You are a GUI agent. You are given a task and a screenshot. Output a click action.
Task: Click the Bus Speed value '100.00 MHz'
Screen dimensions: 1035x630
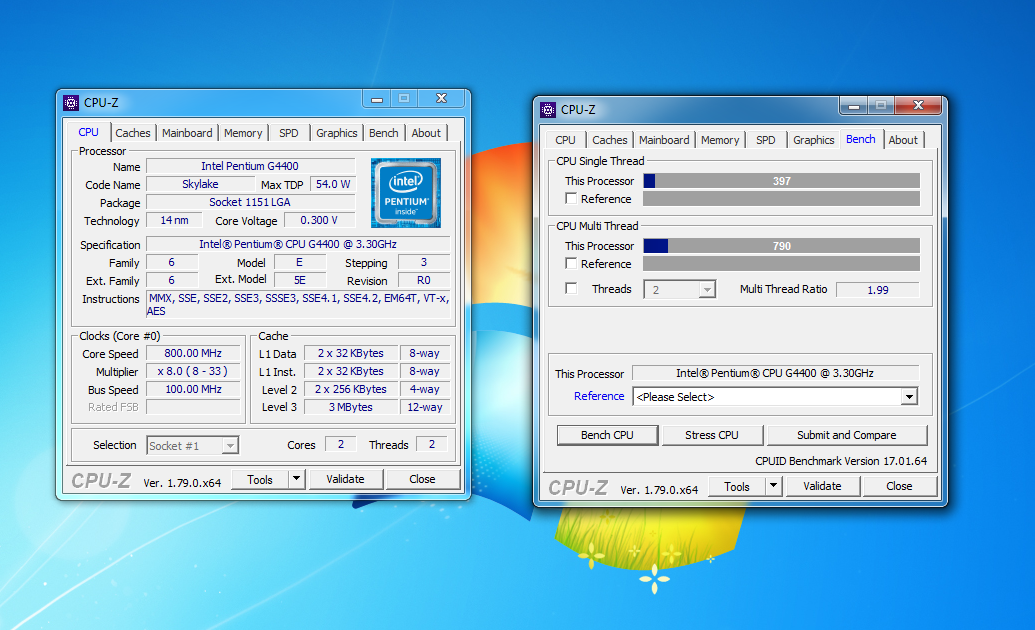pyautogui.click(x=193, y=390)
